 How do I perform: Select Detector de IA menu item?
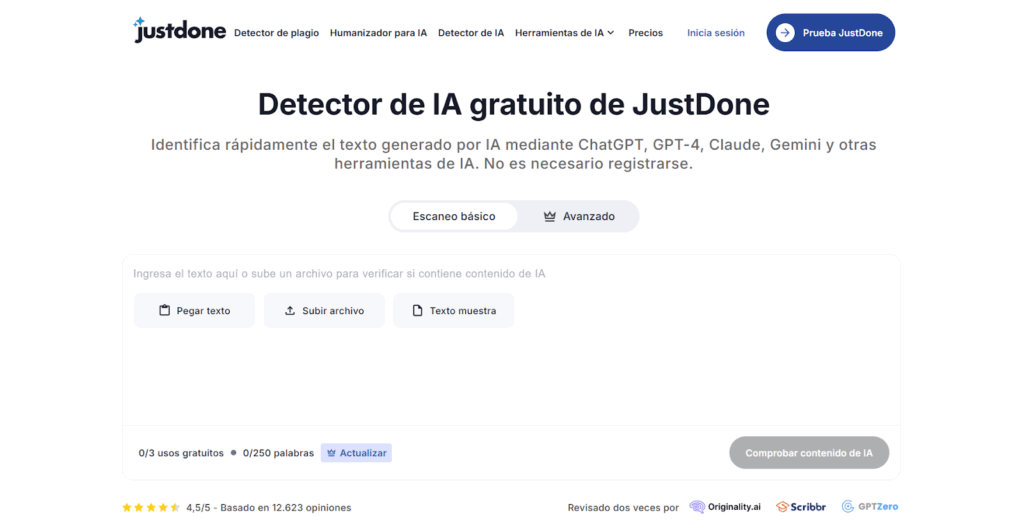(x=471, y=33)
